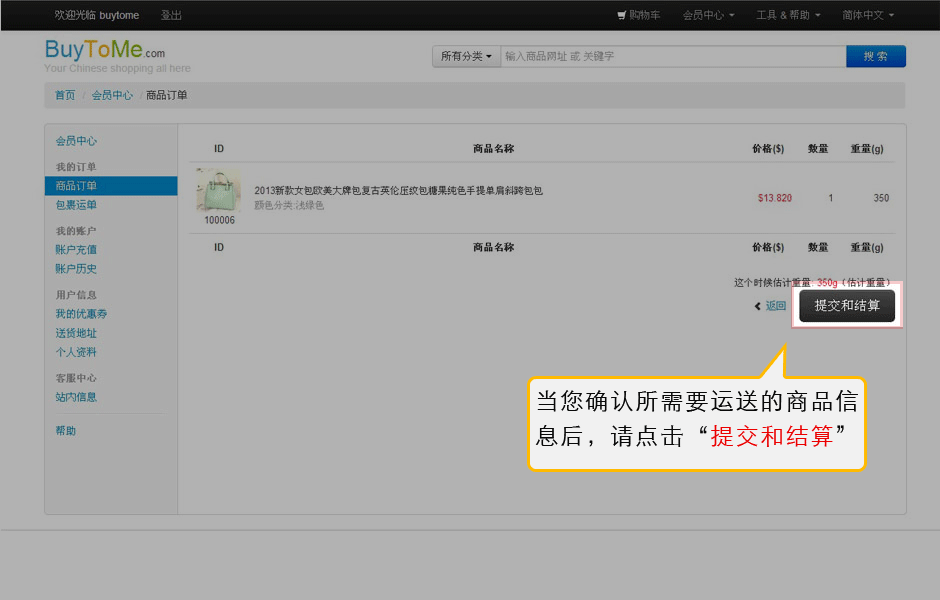
Task: Open the 会员中心 top menu dropdown
Action: (708, 15)
